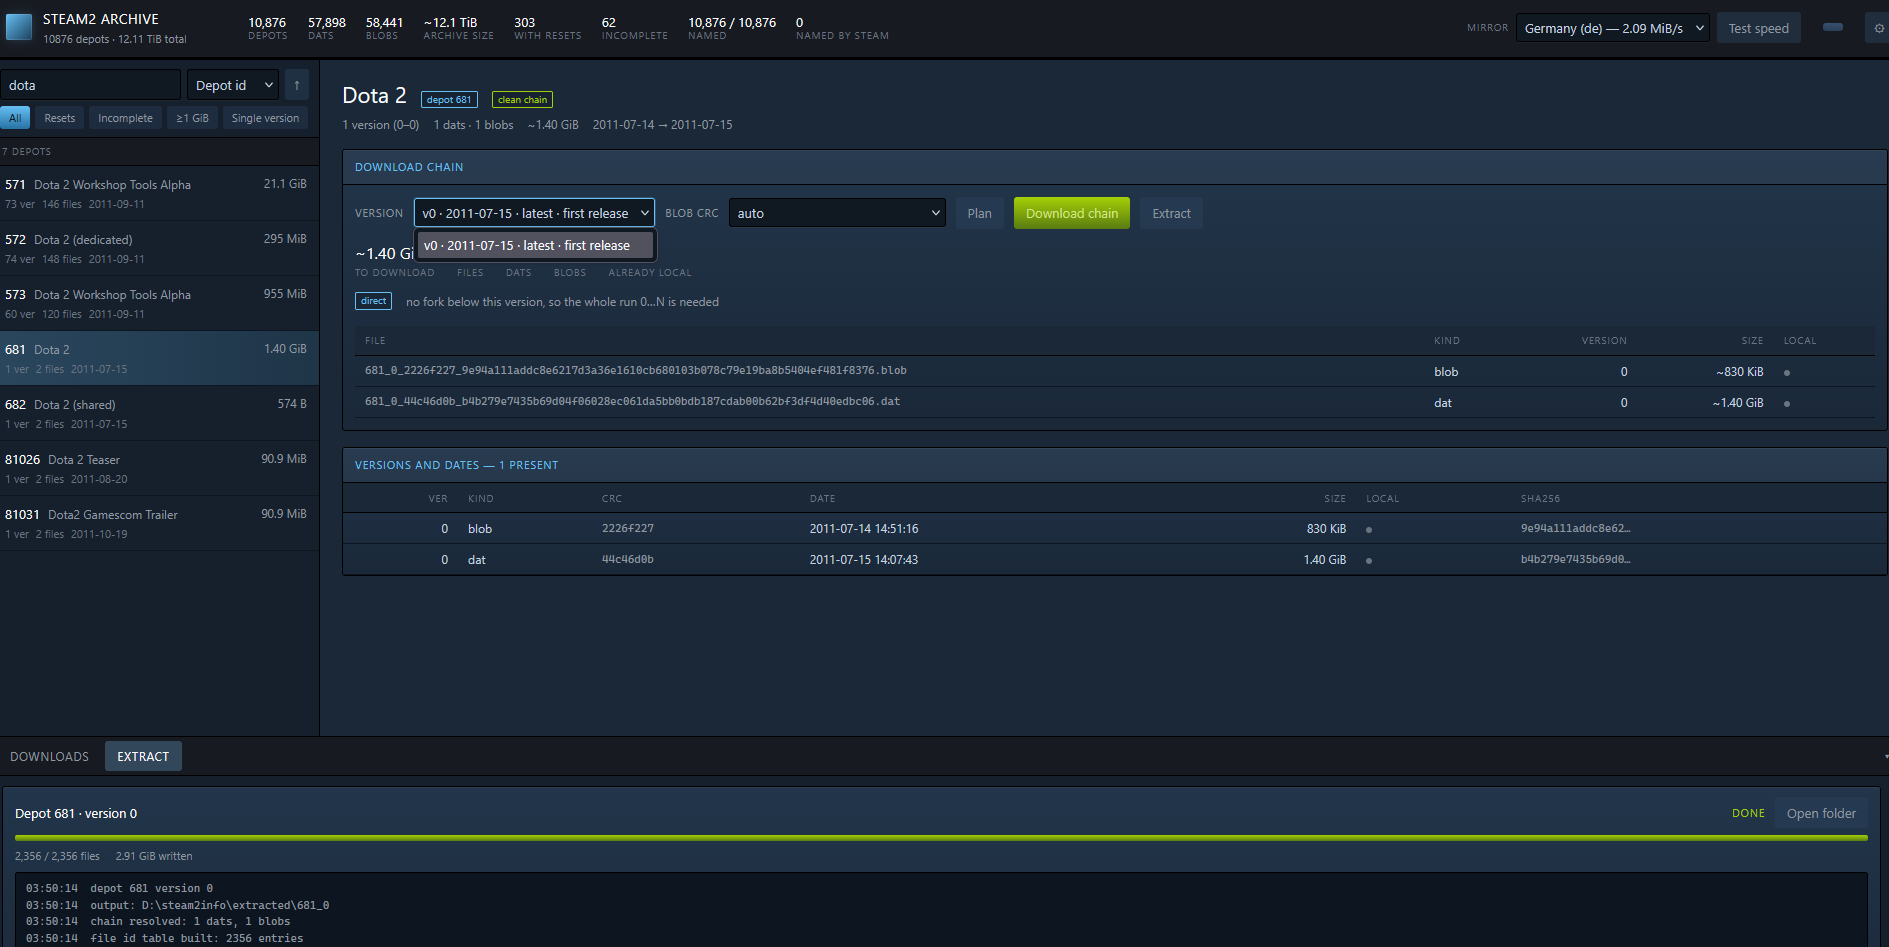Click the clean chain badge
The image size is (1889, 947).
pos(522,100)
